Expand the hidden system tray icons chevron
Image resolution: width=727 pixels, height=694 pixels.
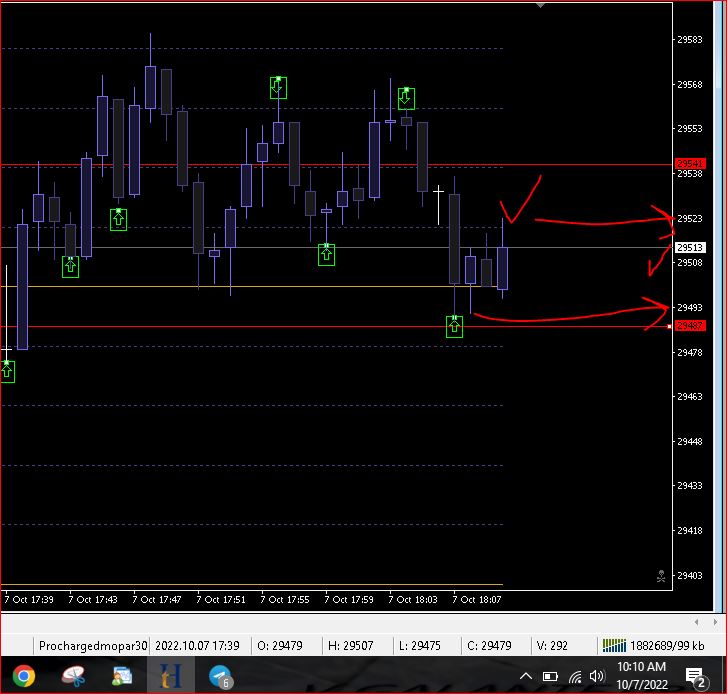point(527,677)
